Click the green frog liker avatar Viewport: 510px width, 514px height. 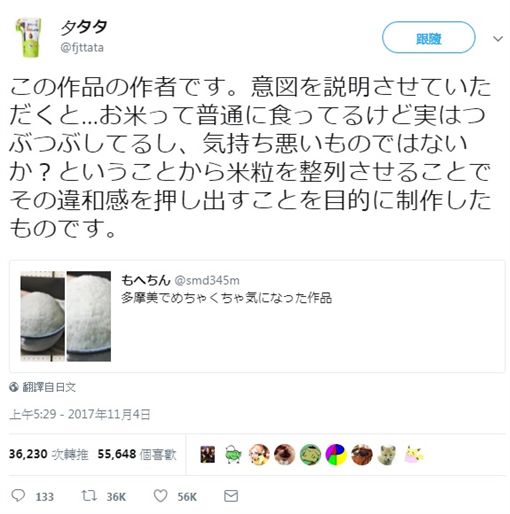[x=310, y=455]
